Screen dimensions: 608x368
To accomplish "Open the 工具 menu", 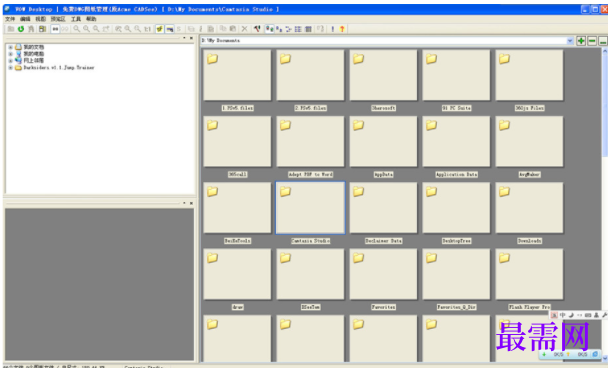I will click(76, 19).
